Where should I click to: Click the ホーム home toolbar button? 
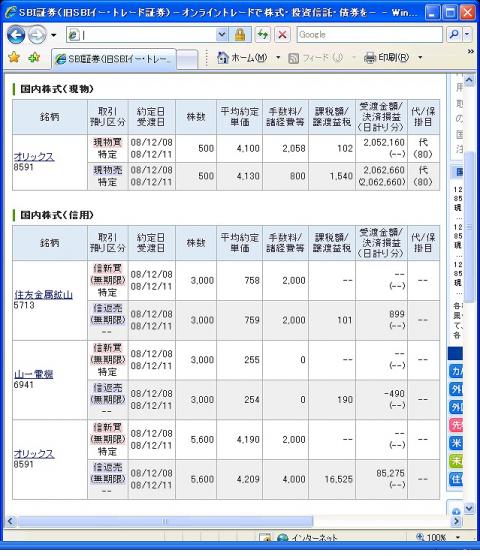[x=242, y=57]
